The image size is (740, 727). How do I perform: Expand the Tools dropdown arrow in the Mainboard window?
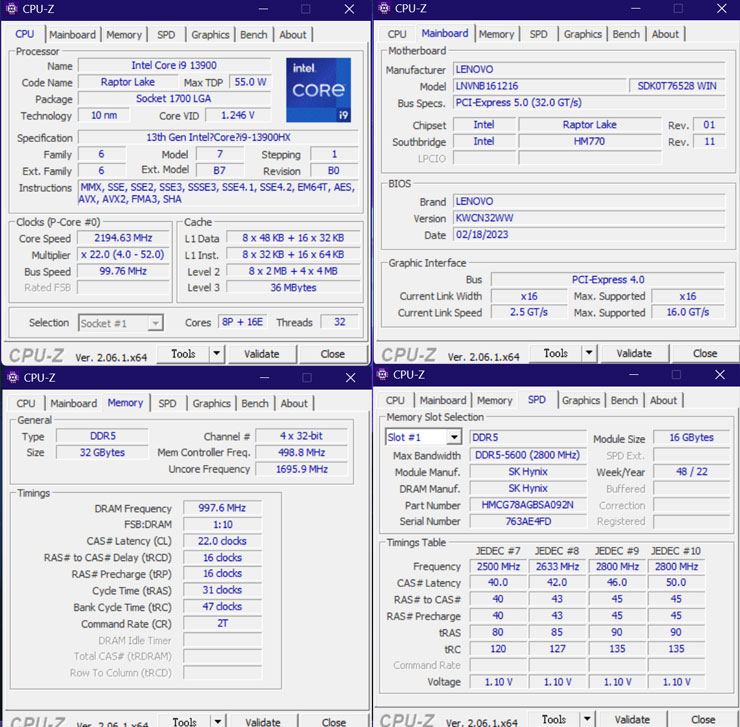tap(591, 353)
